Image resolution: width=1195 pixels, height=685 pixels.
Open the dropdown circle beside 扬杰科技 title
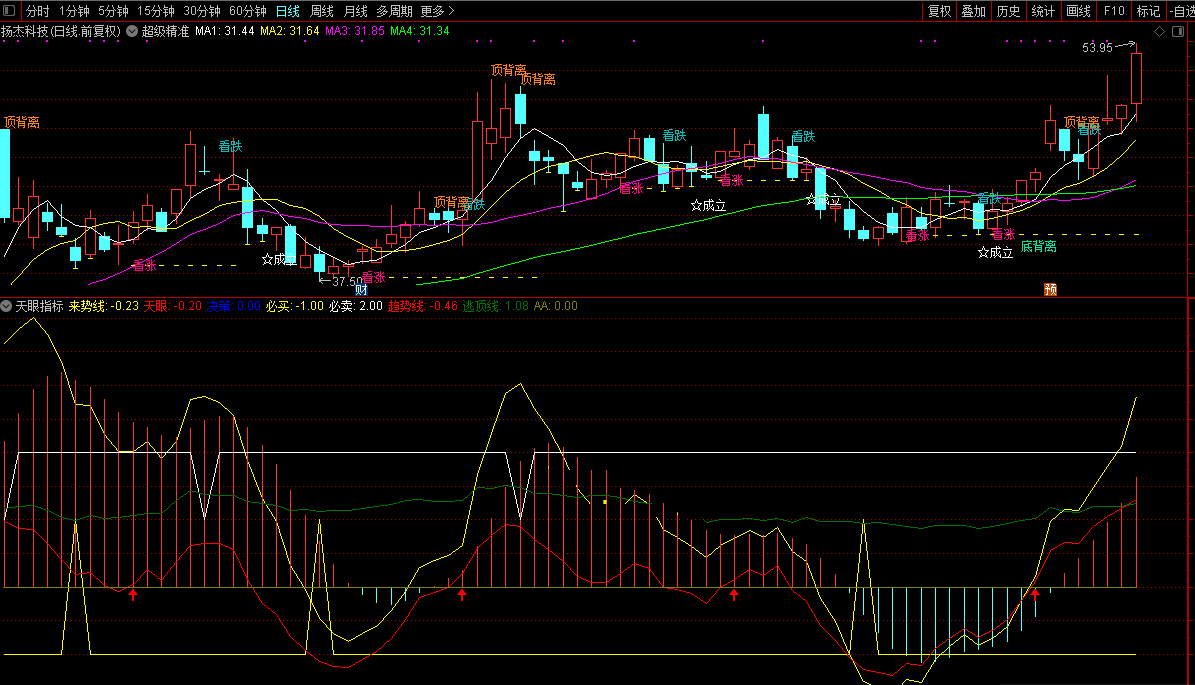(x=132, y=31)
